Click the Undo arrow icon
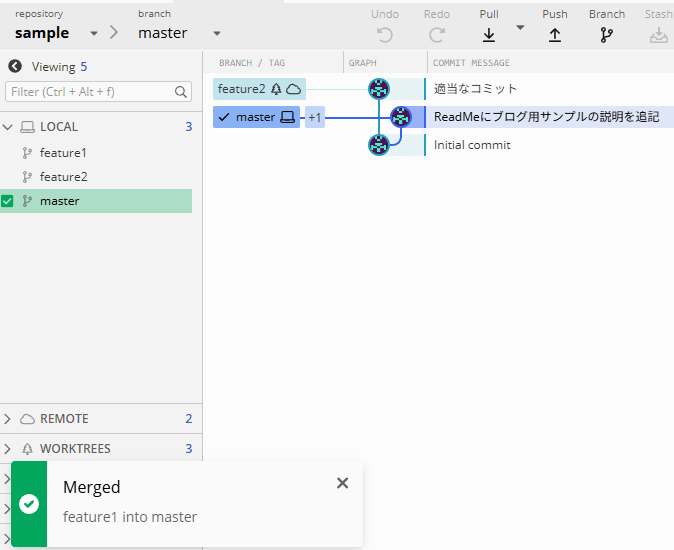Screen dimensions: 674x550 [385, 35]
